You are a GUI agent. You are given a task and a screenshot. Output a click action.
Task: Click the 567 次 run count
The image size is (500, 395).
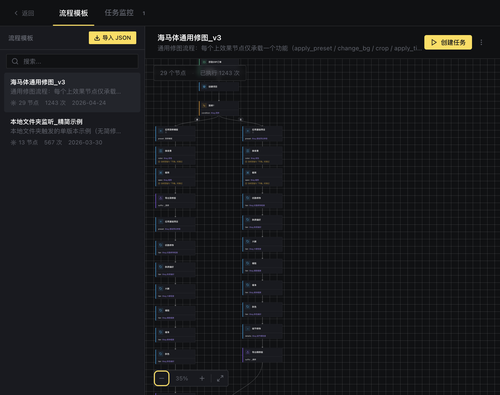(53, 143)
